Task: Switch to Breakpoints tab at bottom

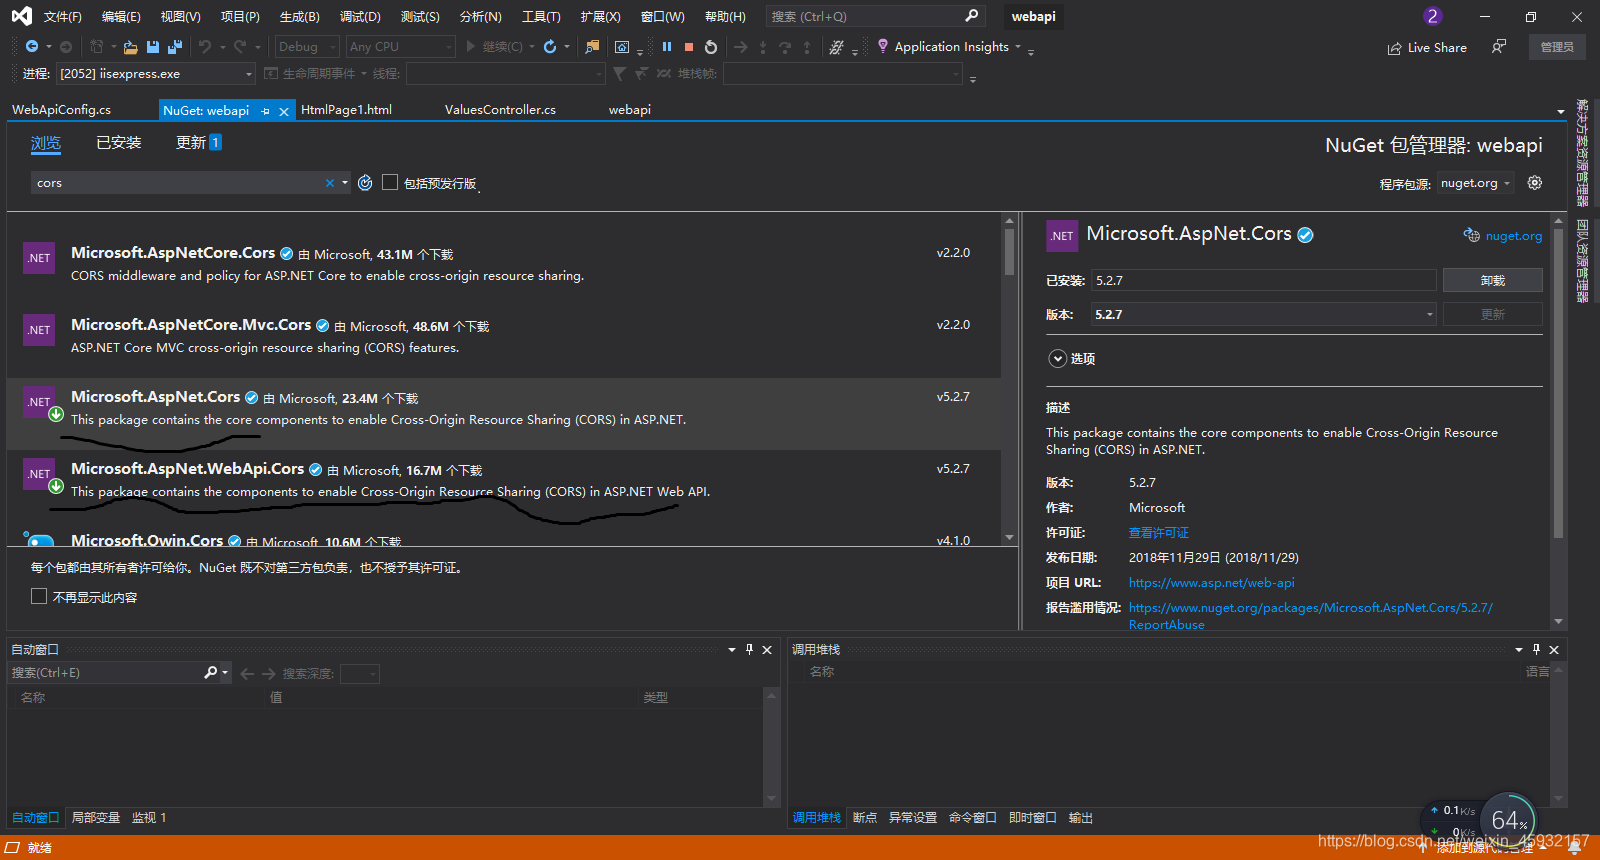Action: pos(865,818)
